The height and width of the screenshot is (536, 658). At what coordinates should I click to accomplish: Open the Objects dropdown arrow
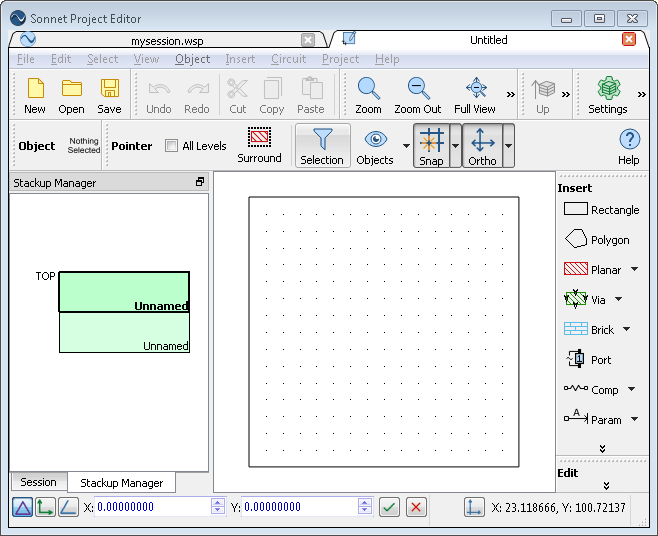pos(406,146)
